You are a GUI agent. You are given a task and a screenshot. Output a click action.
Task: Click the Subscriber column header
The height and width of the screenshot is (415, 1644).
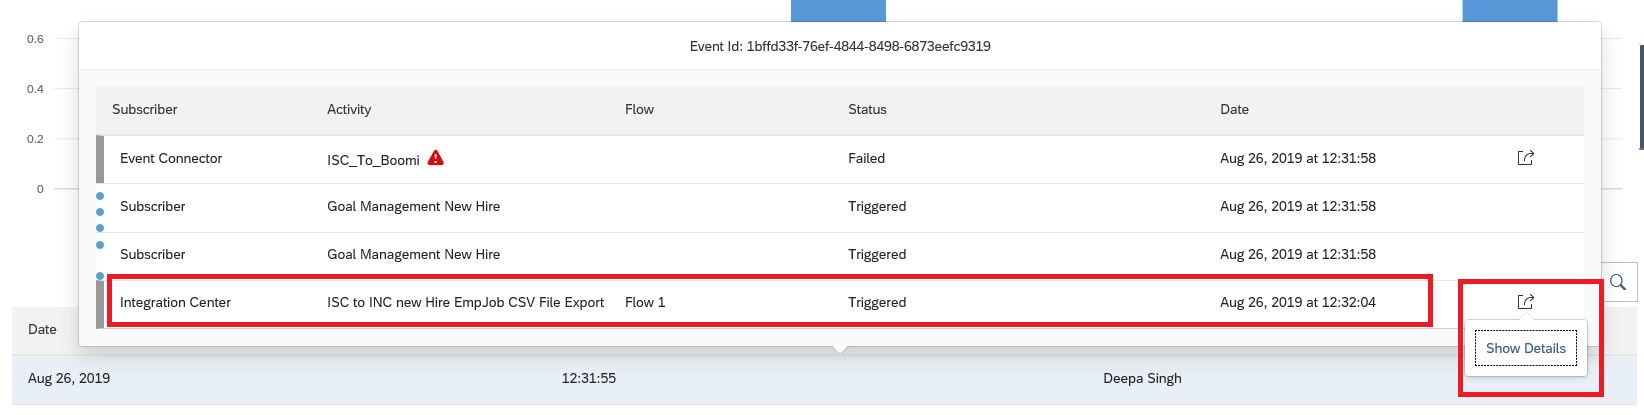point(145,109)
